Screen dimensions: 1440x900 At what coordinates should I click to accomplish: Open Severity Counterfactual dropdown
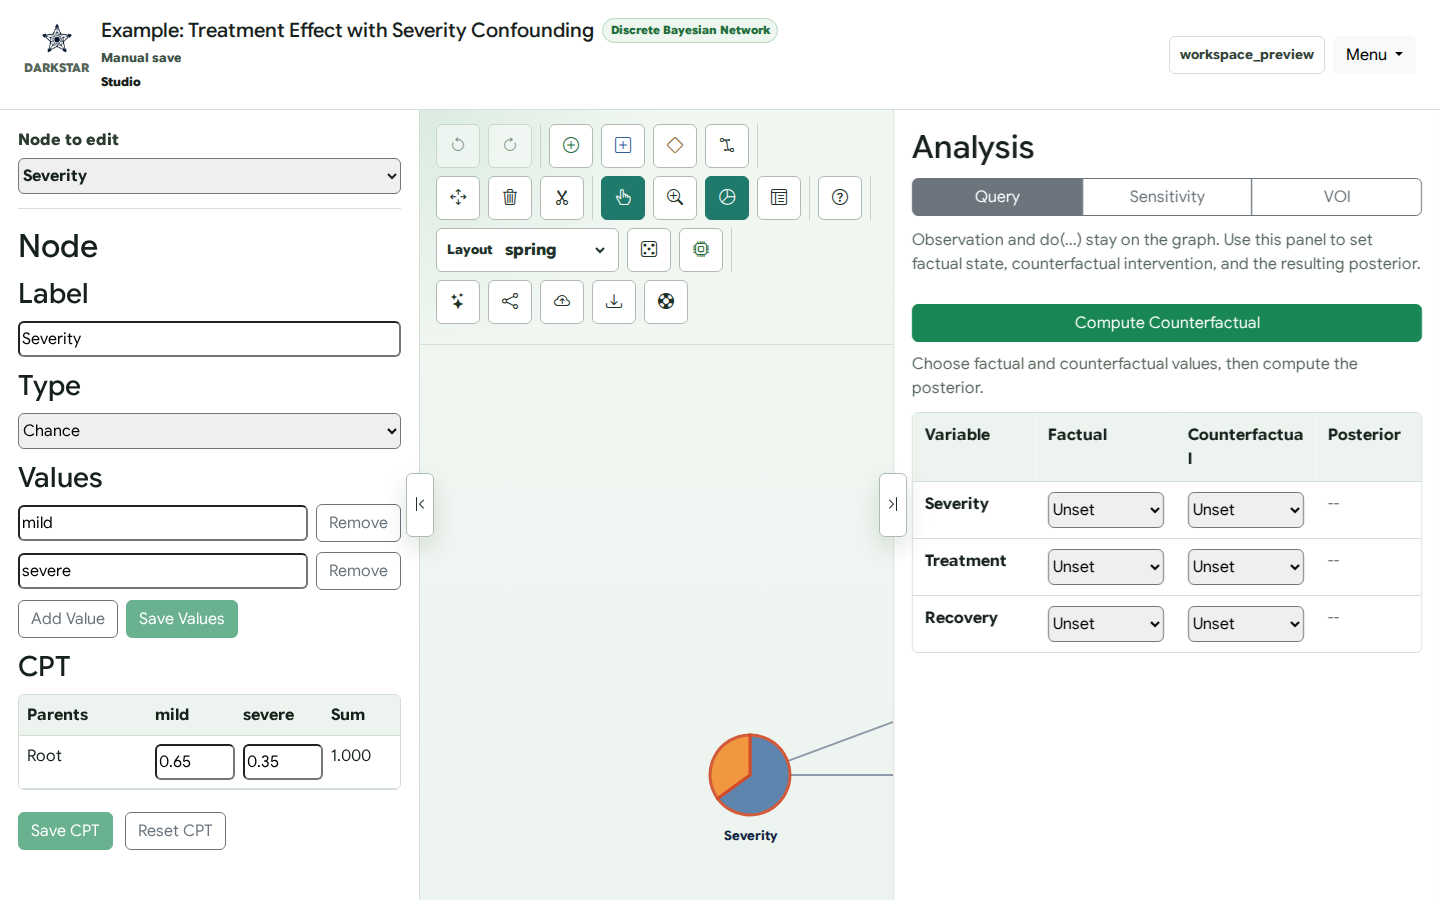1246,510
